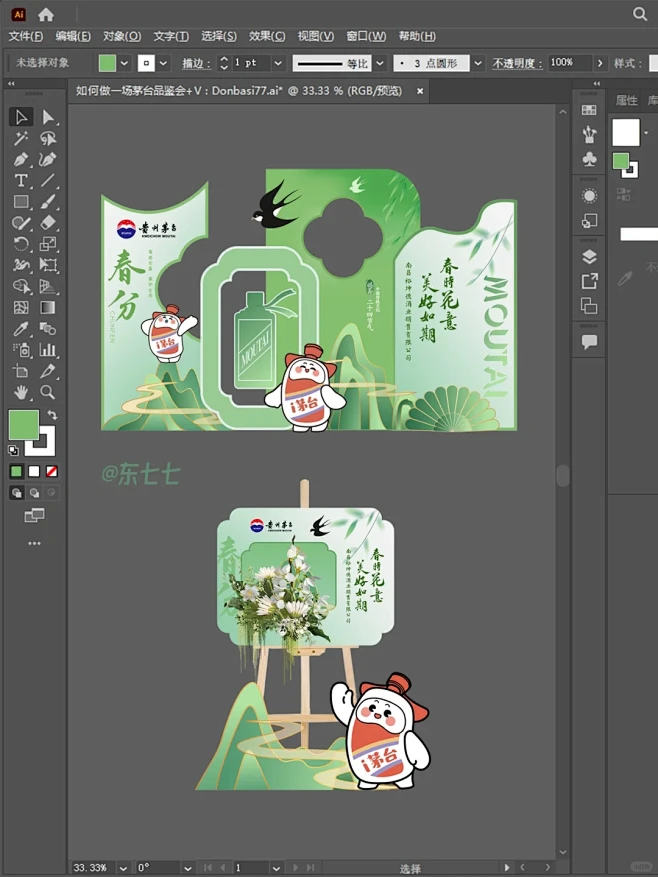Open the 文件(F) menu
Image resolution: width=658 pixels, height=877 pixels.
26,36
